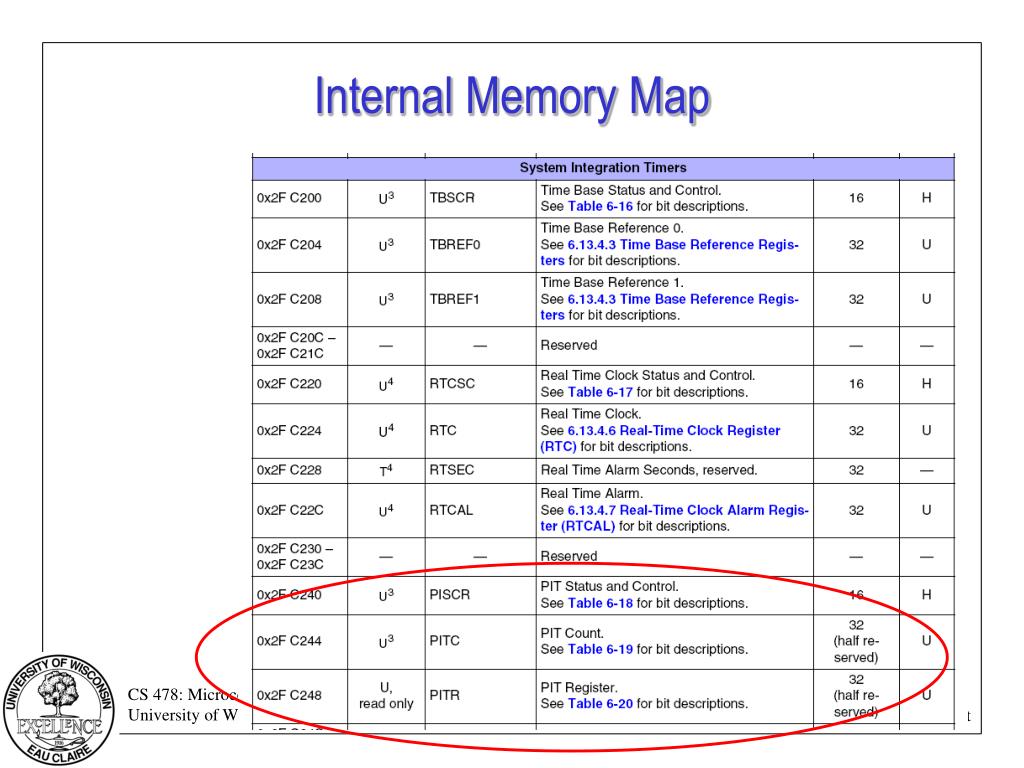Click reset value H in RTCSC row
The image size is (1024, 768).
click(926, 384)
